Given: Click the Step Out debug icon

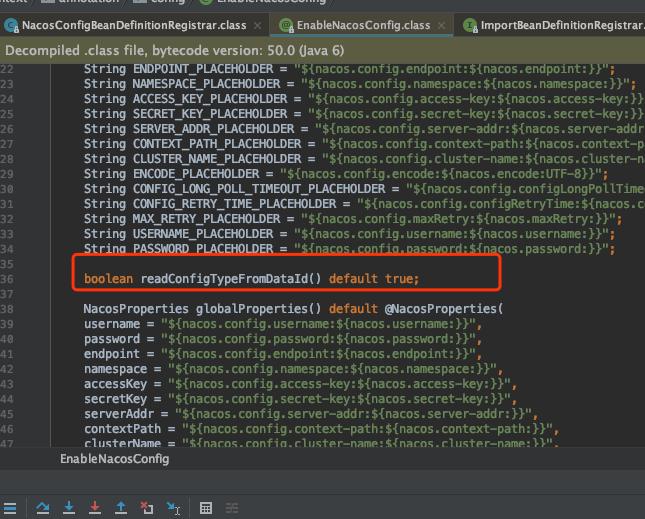Looking at the screenshot, I should [121, 508].
